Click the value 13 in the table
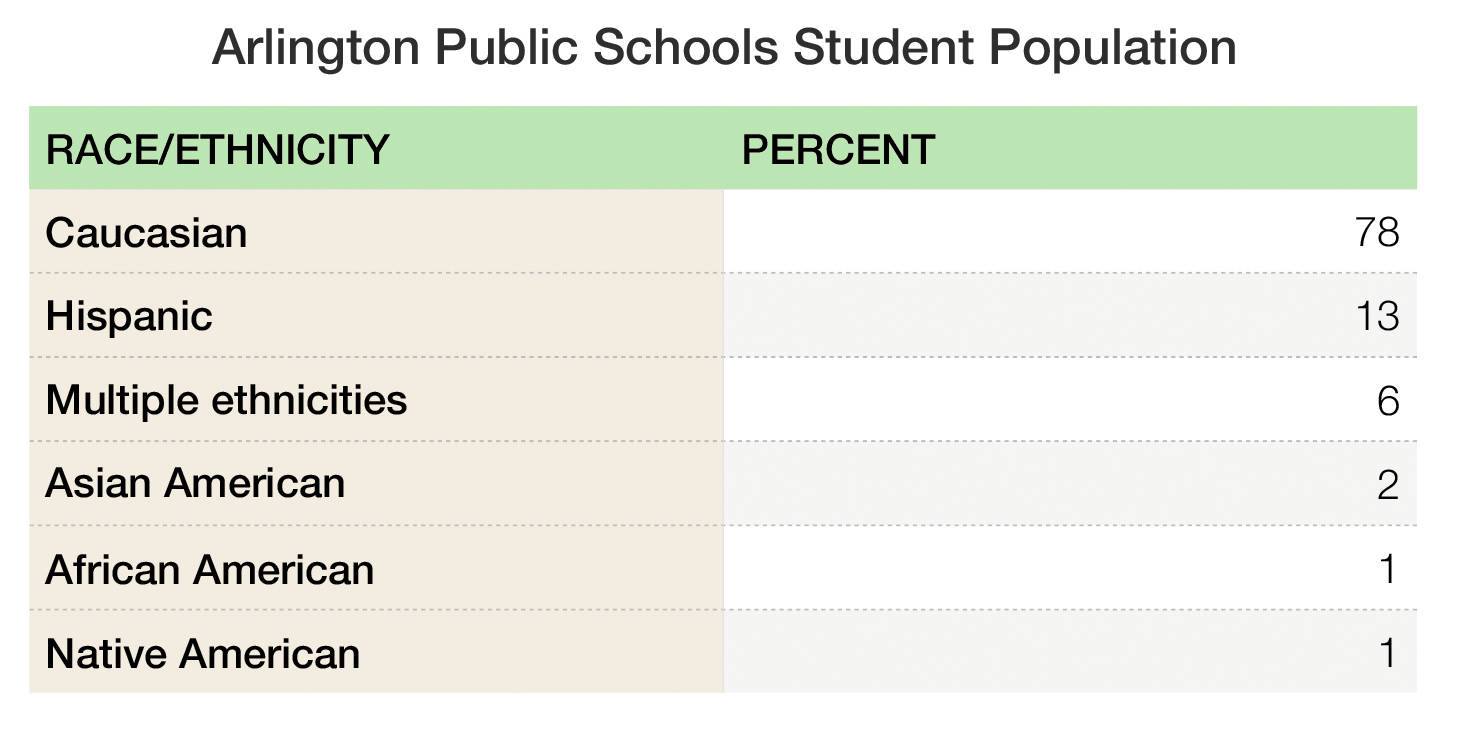Image resolution: width=1462 pixels, height=733 pixels. (x=1377, y=316)
